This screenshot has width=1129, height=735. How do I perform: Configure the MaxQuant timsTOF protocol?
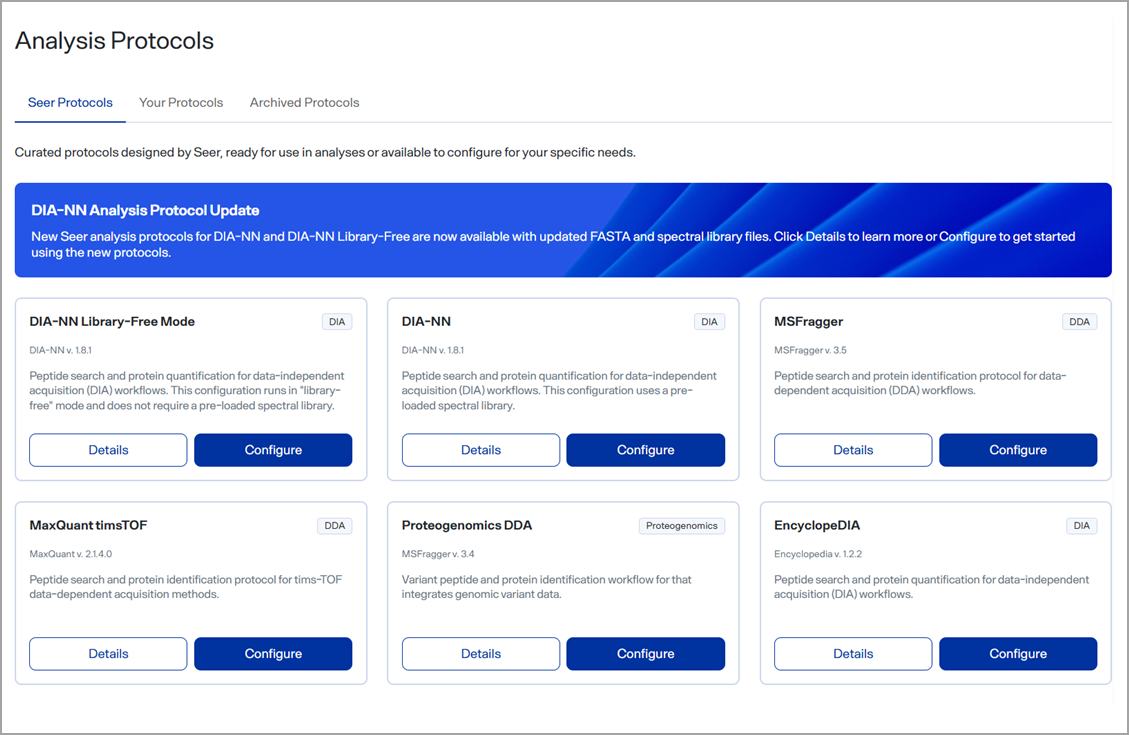point(273,654)
